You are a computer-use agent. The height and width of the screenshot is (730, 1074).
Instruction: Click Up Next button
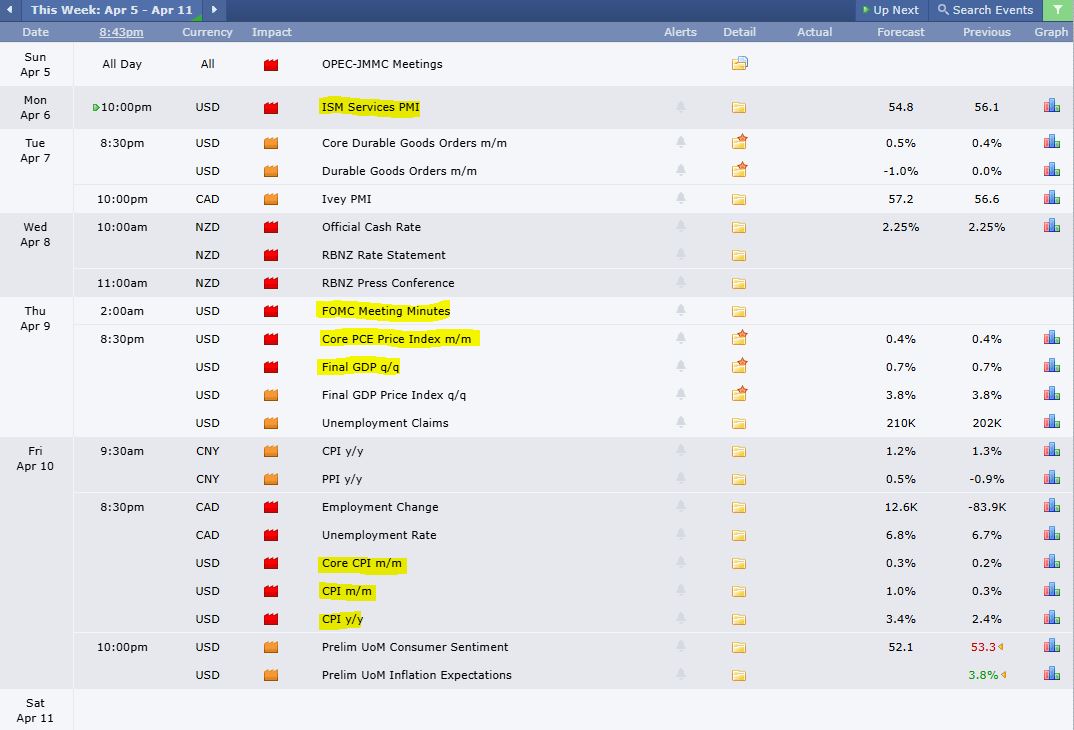889,10
